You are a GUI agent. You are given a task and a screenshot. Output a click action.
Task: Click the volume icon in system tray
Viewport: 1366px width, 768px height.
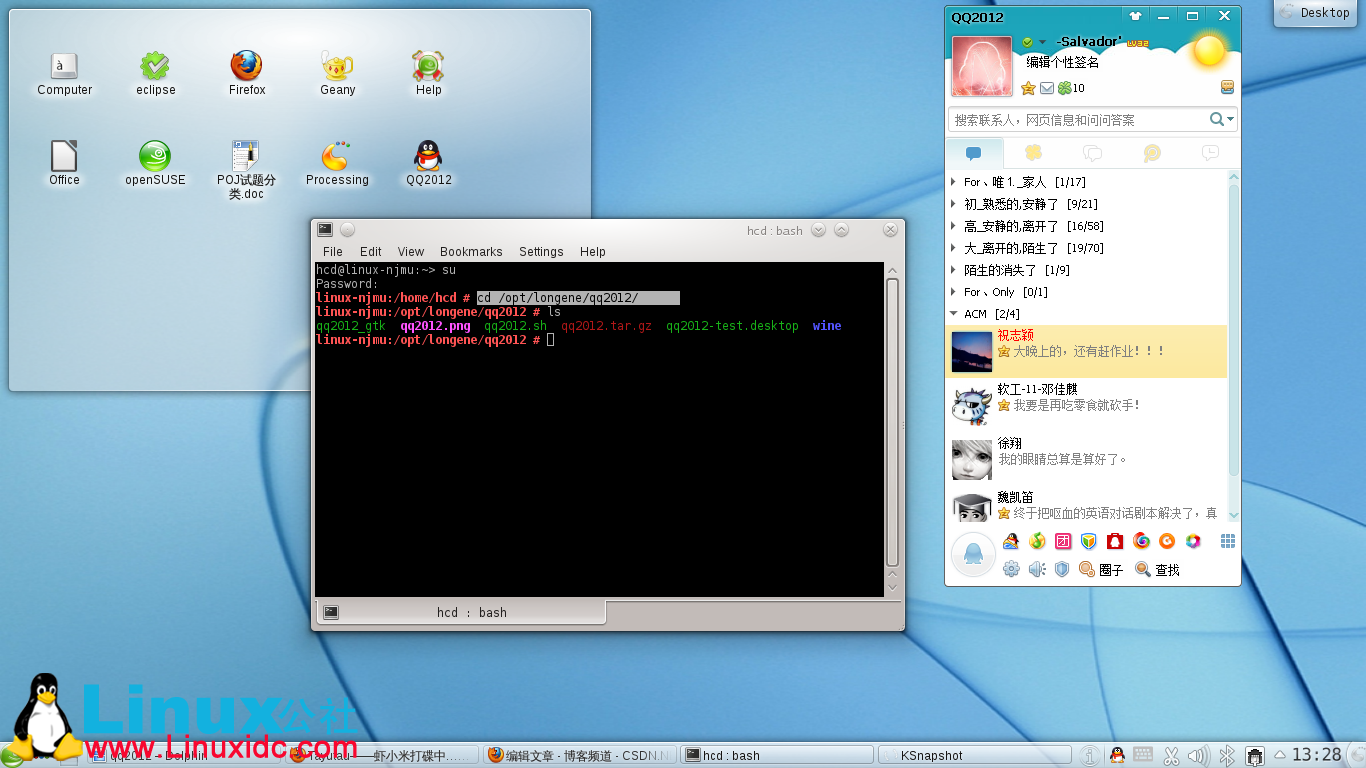pyautogui.click(x=1200, y=756)
